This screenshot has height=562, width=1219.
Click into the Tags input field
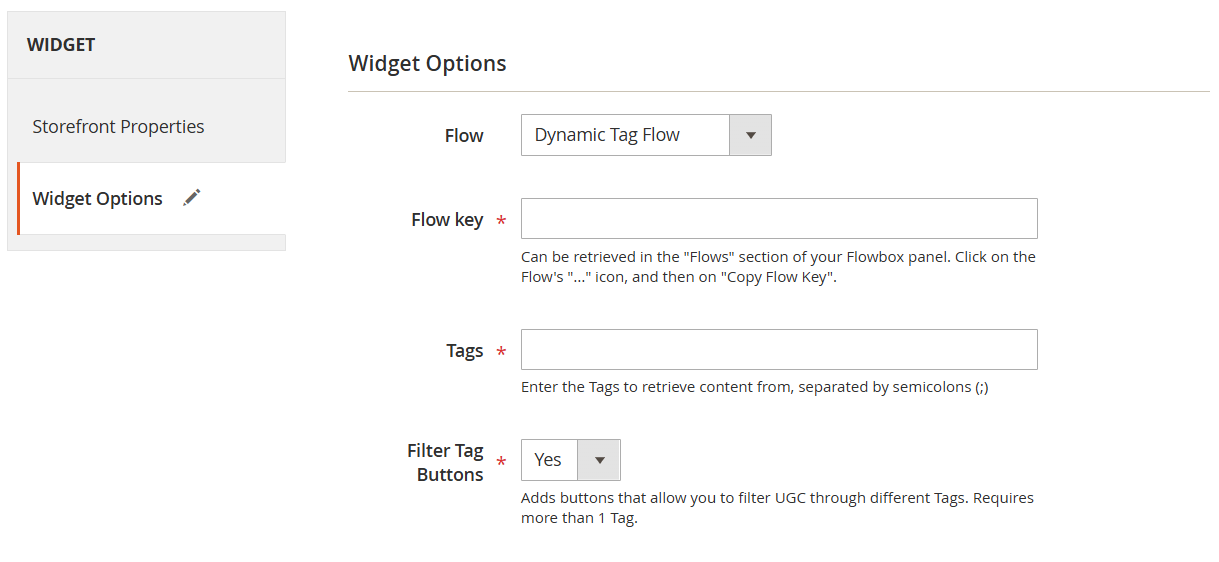[x=779, y=350]
